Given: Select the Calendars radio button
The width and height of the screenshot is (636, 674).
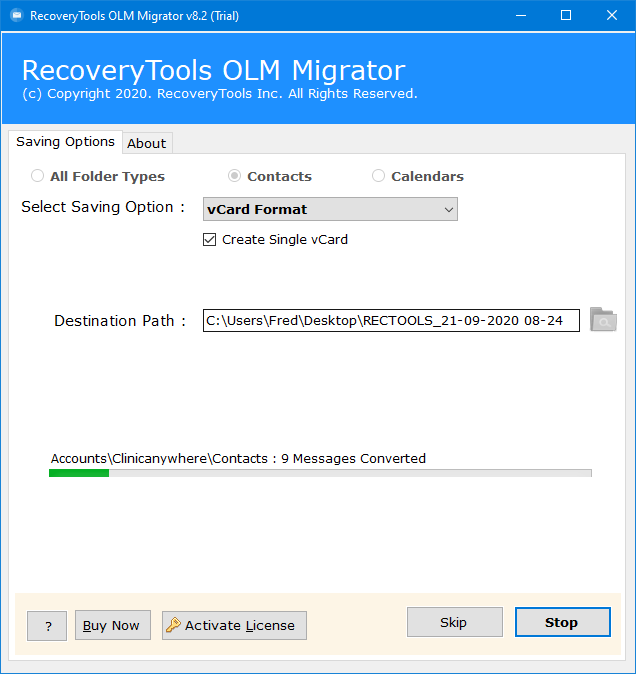Looking at the screenshot, I should 379,176.
